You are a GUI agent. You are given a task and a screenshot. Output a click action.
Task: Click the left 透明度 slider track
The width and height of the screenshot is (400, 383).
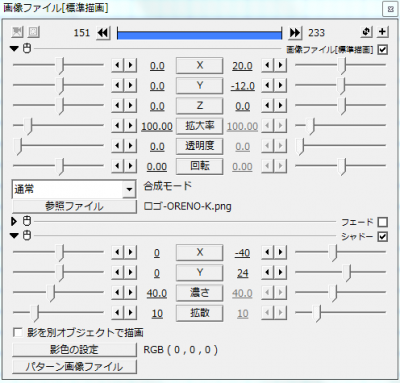point(58,145)
